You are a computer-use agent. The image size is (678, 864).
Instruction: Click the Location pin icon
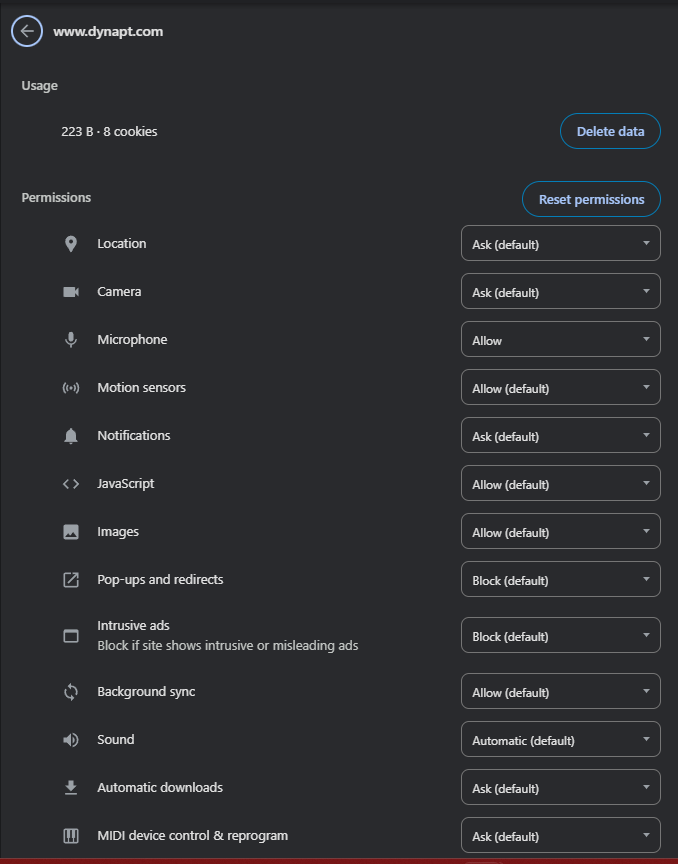click(71, 244)
